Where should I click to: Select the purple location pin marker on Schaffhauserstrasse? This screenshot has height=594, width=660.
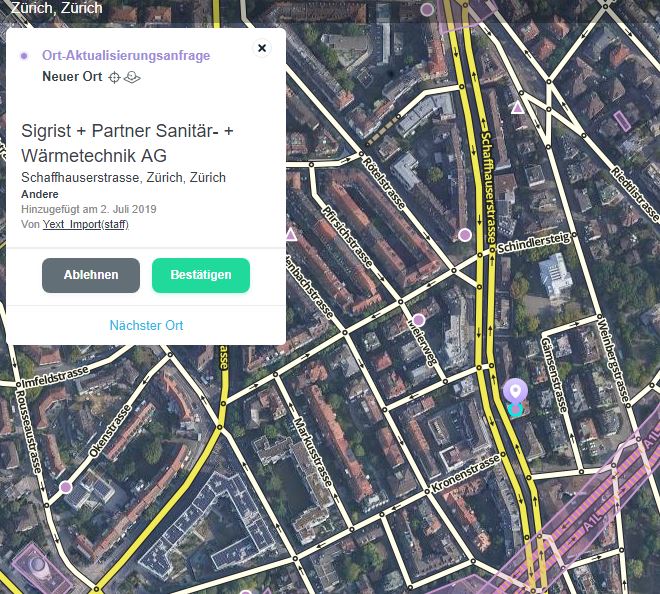click(x=515, y=389)
